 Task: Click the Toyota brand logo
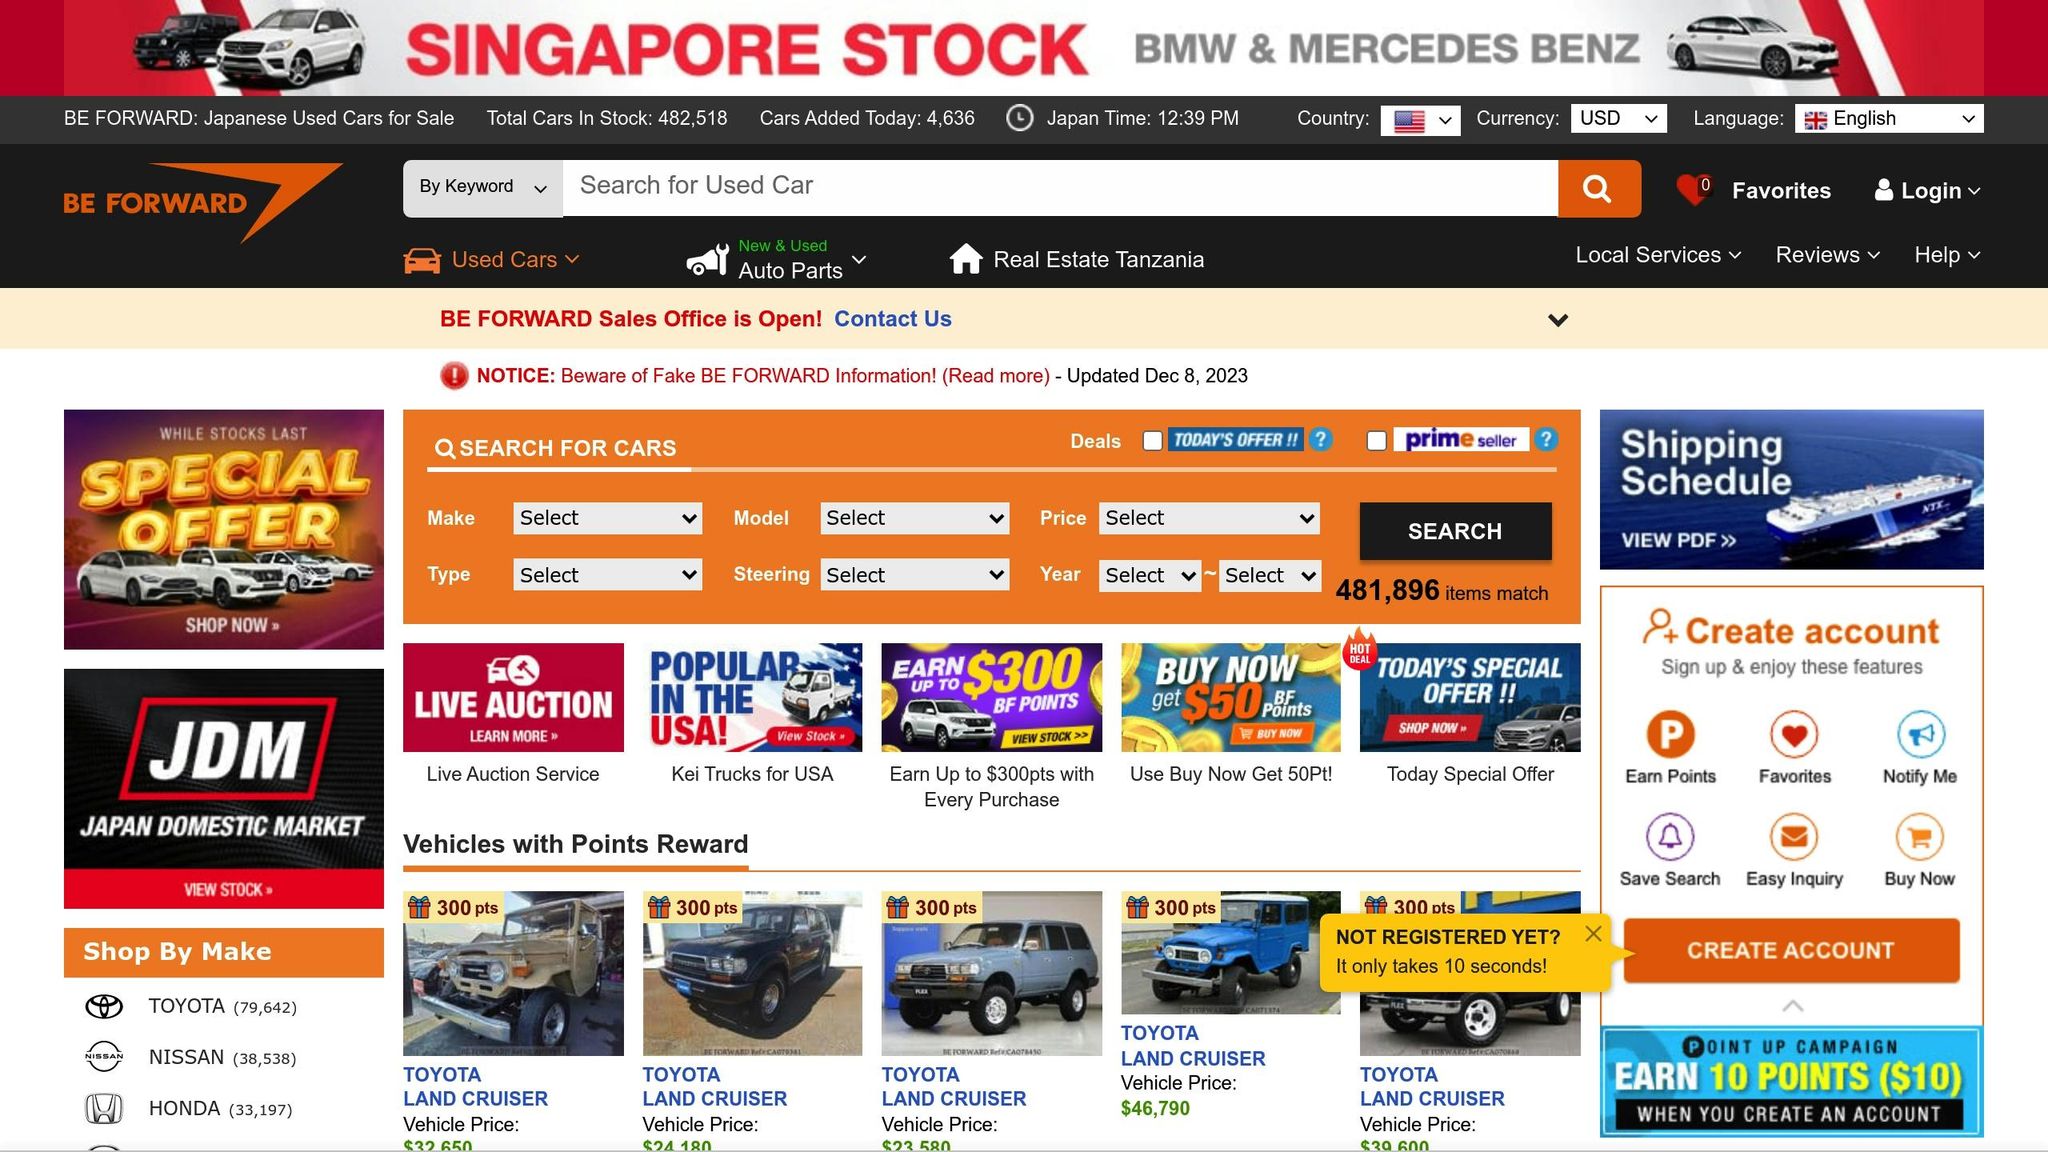tap(104, 1006)
